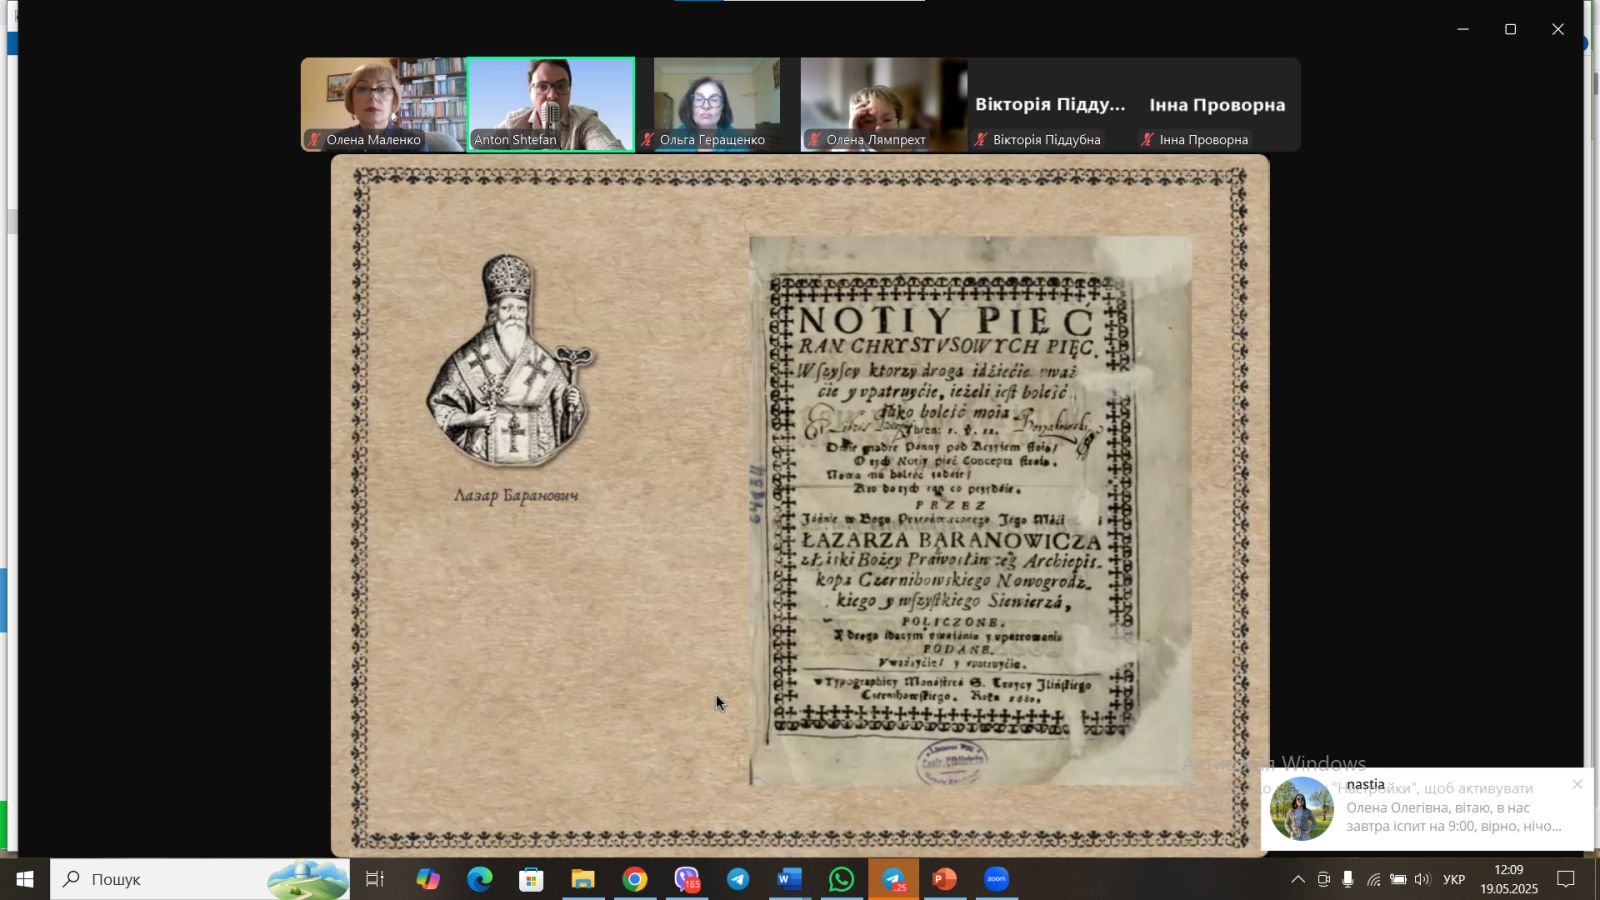Switch the УКР input language
The height and width of the screenshot is (900, 1600).
(x=1454, y=879)
